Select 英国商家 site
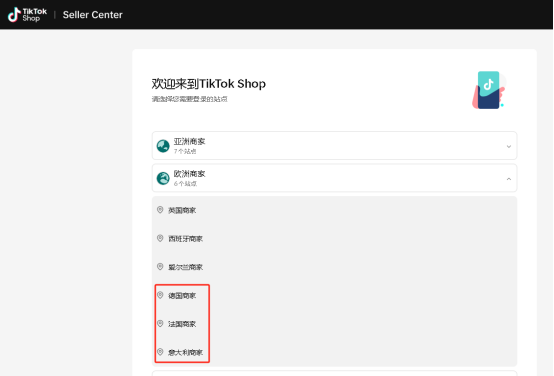 182,210
